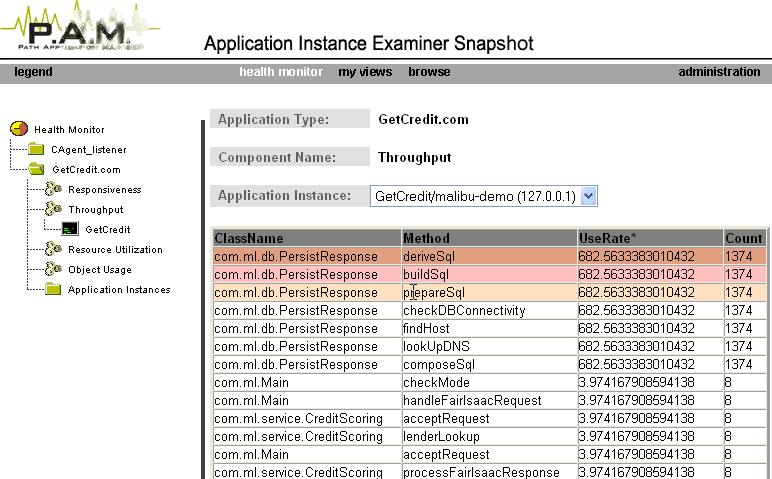Select Resource Utilization tree node
Screen dimensions: 772x479
[x=115, y=250]
